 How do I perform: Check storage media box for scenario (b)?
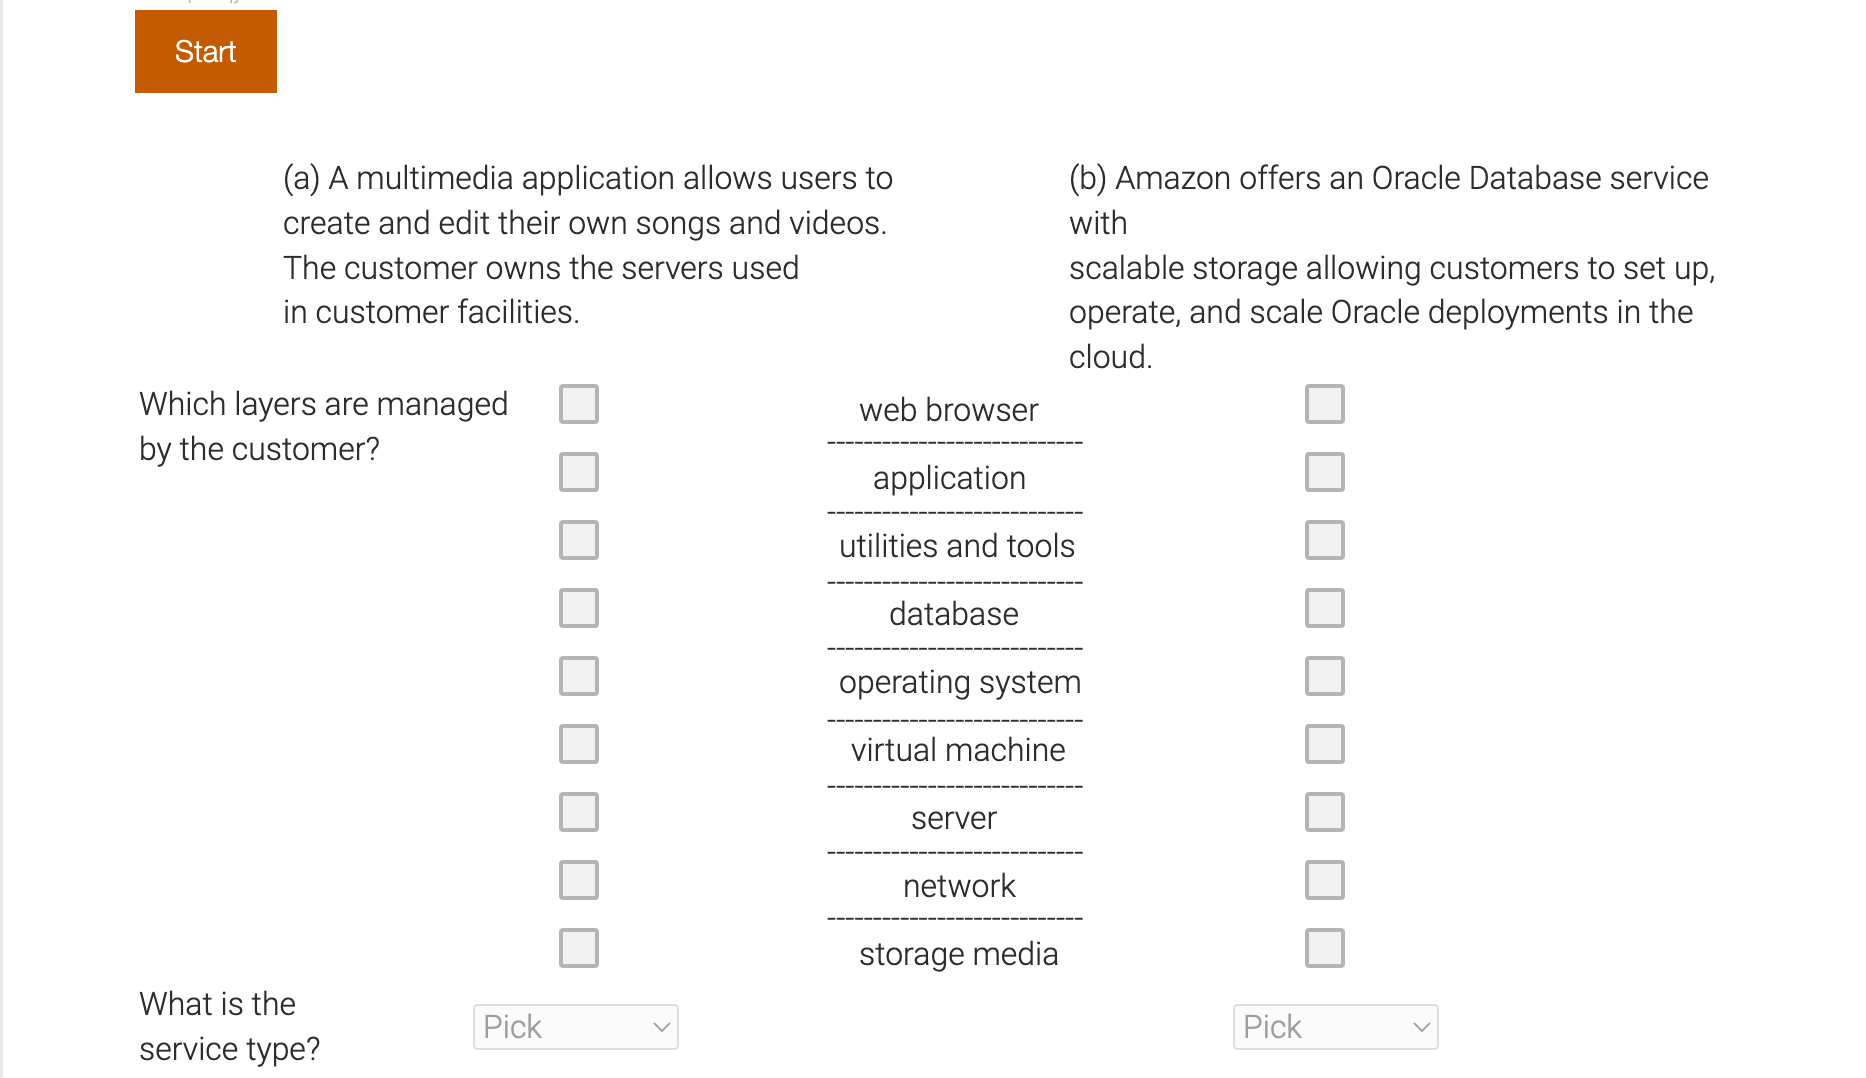click(1324, 948)
